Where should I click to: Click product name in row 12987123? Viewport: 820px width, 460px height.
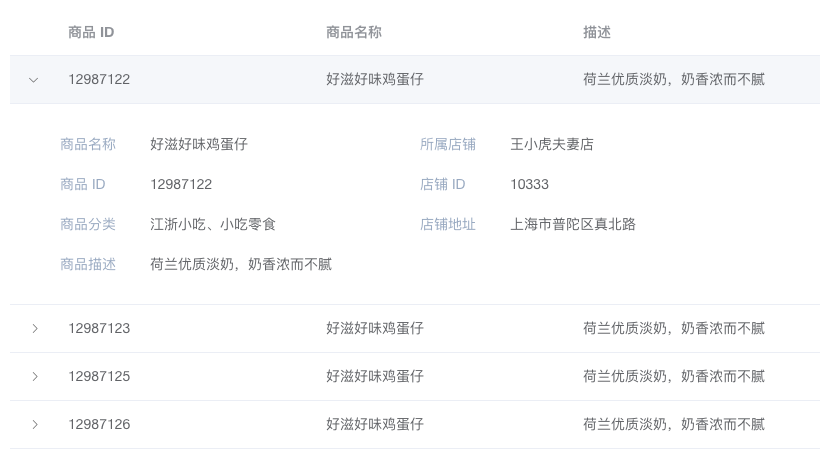click(x=375, y=328)
